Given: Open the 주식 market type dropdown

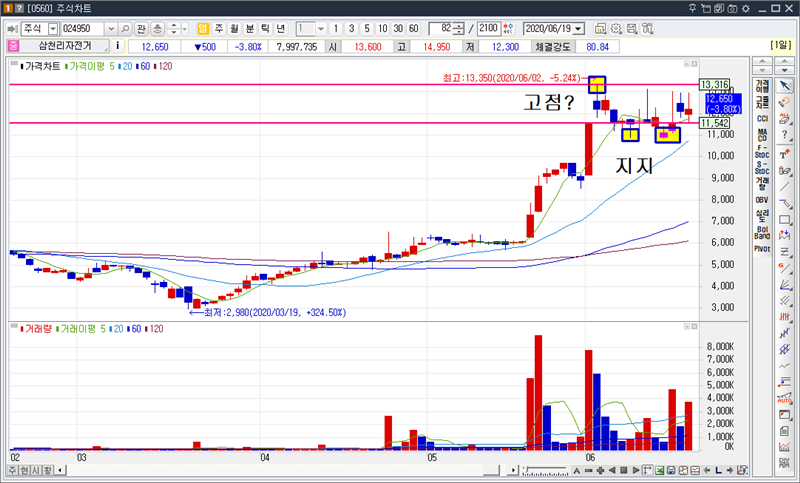Looking at the screenshot, I should 53,29.
